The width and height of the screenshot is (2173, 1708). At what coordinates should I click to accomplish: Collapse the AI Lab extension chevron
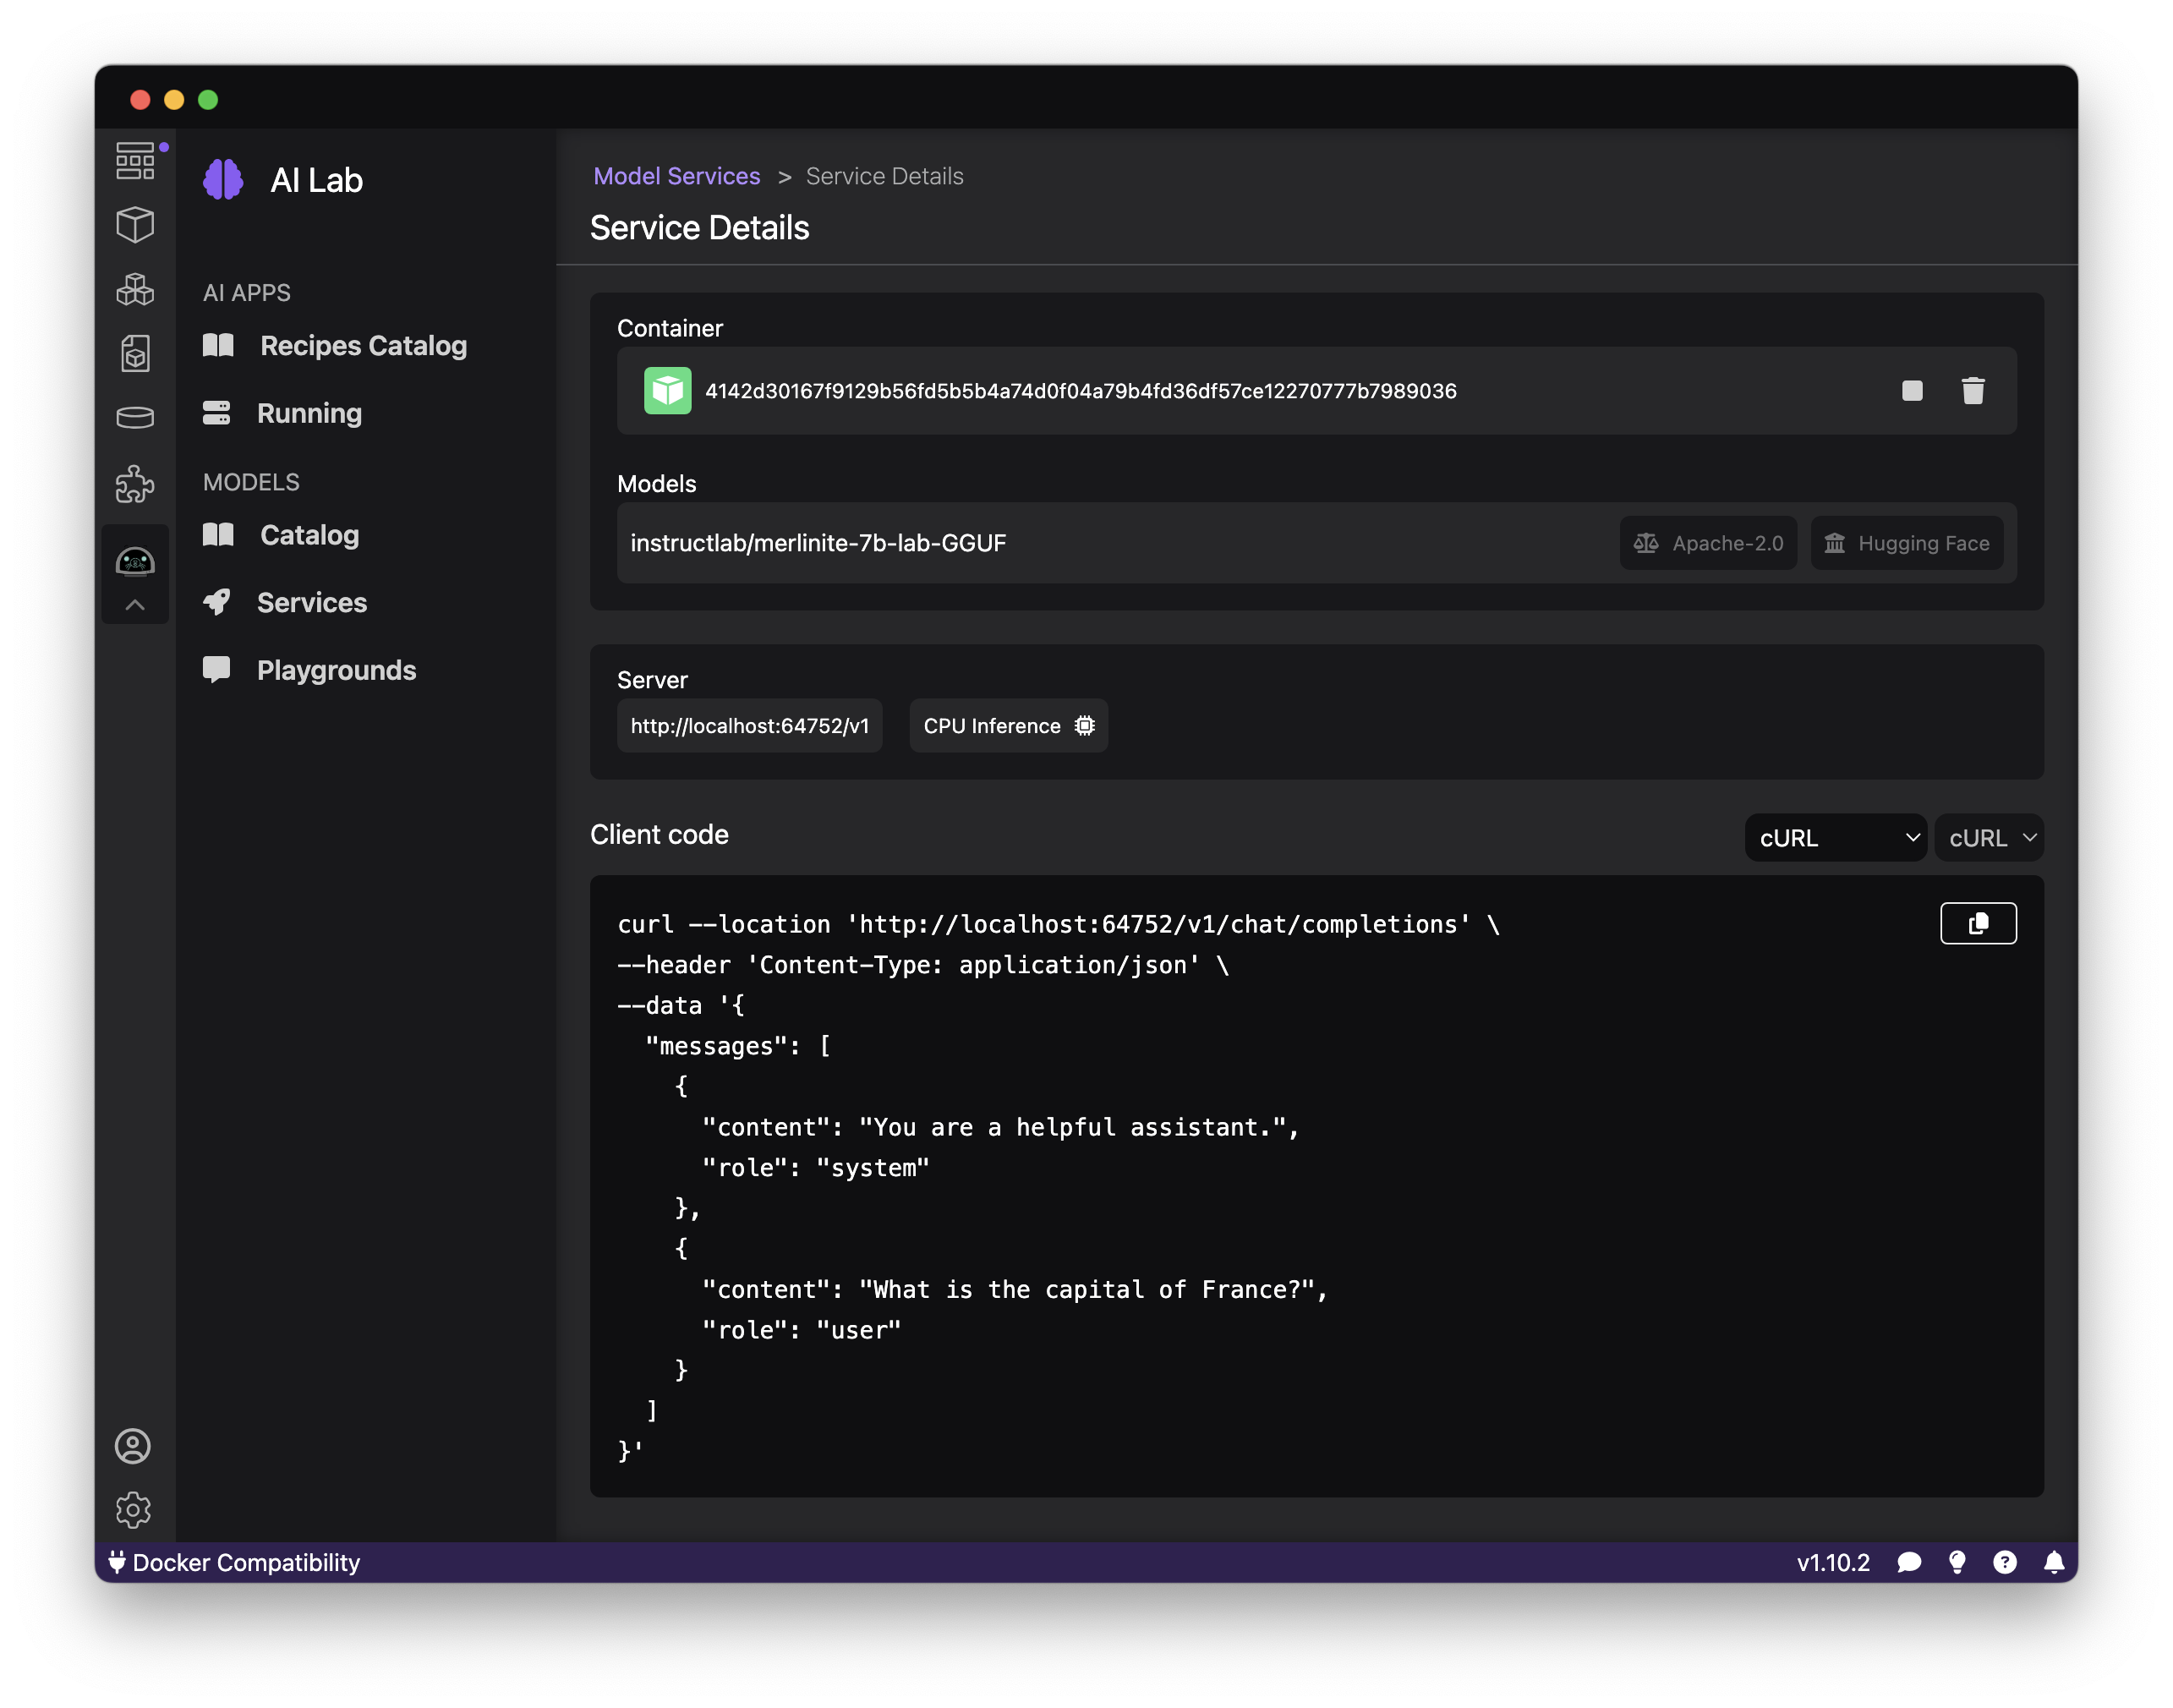(135, 605)
